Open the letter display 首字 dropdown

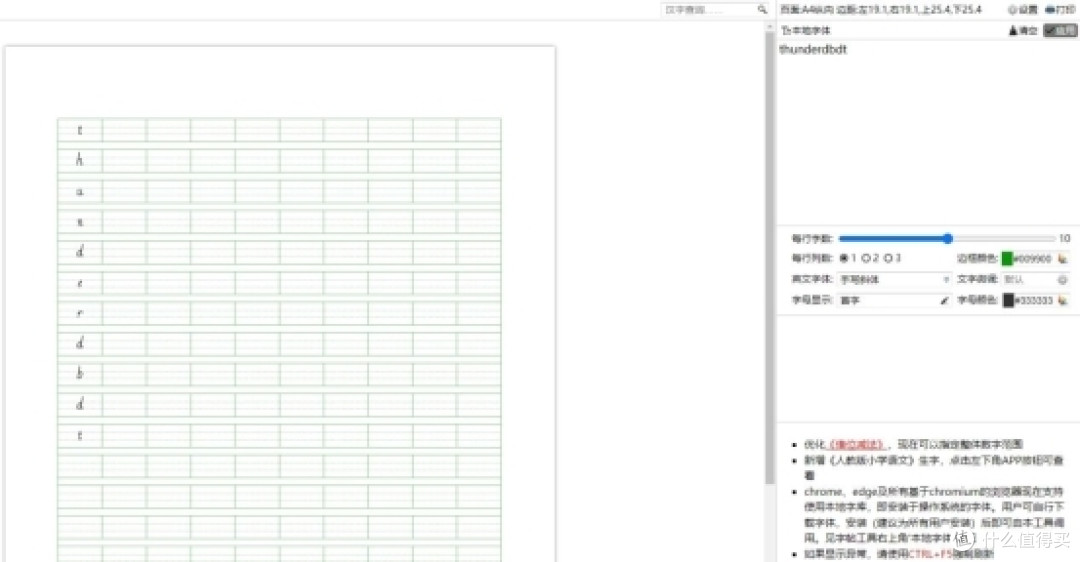(x=894, y=300)
